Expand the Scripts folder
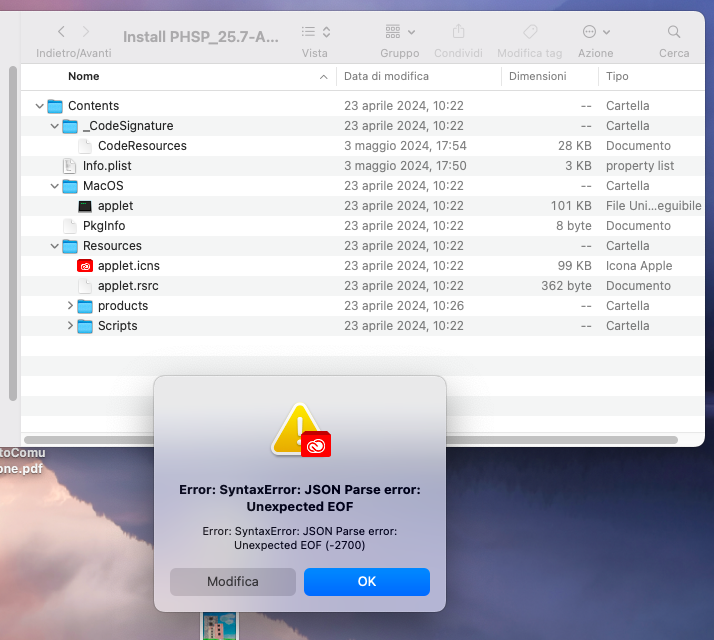The width and height of the screenshot is (714, 640). coord(70,326)
